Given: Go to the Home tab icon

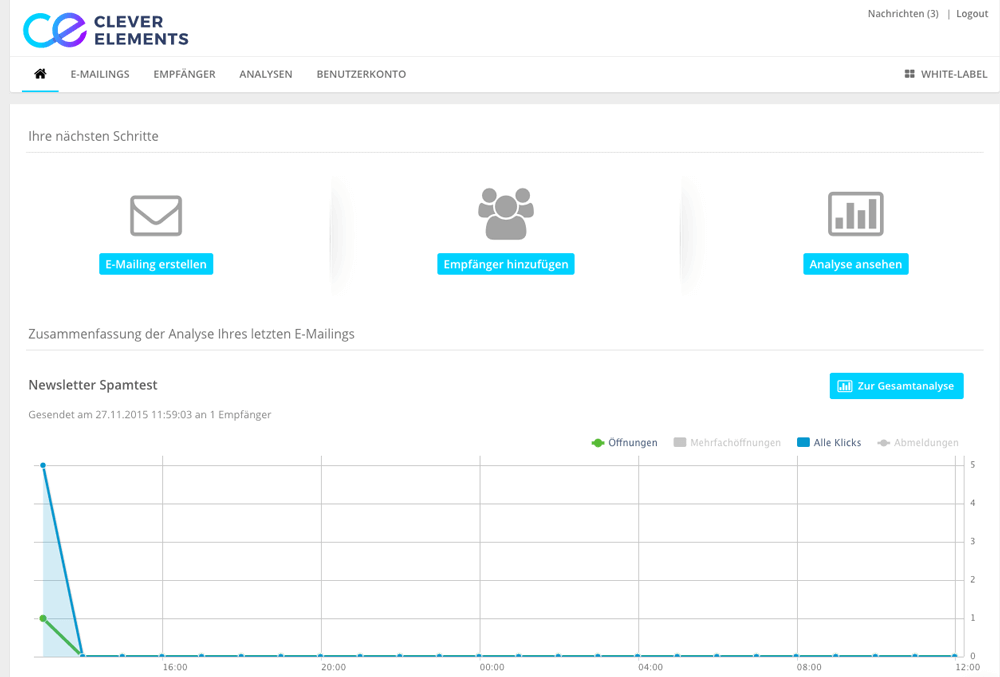Looking at the screenshot, I should click(40, 73).
